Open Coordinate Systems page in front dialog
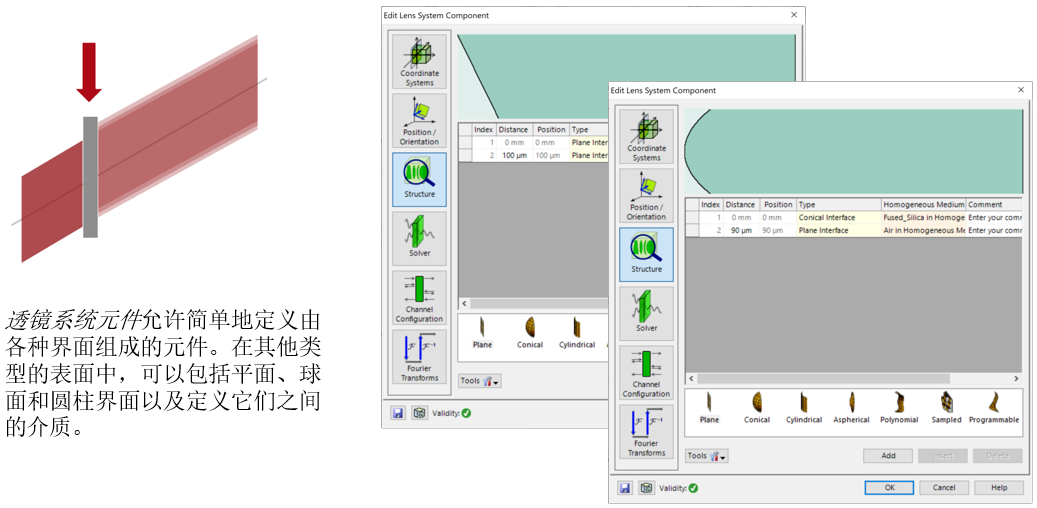Viewport: 1037px width, 508px height. tap(646, 136)
